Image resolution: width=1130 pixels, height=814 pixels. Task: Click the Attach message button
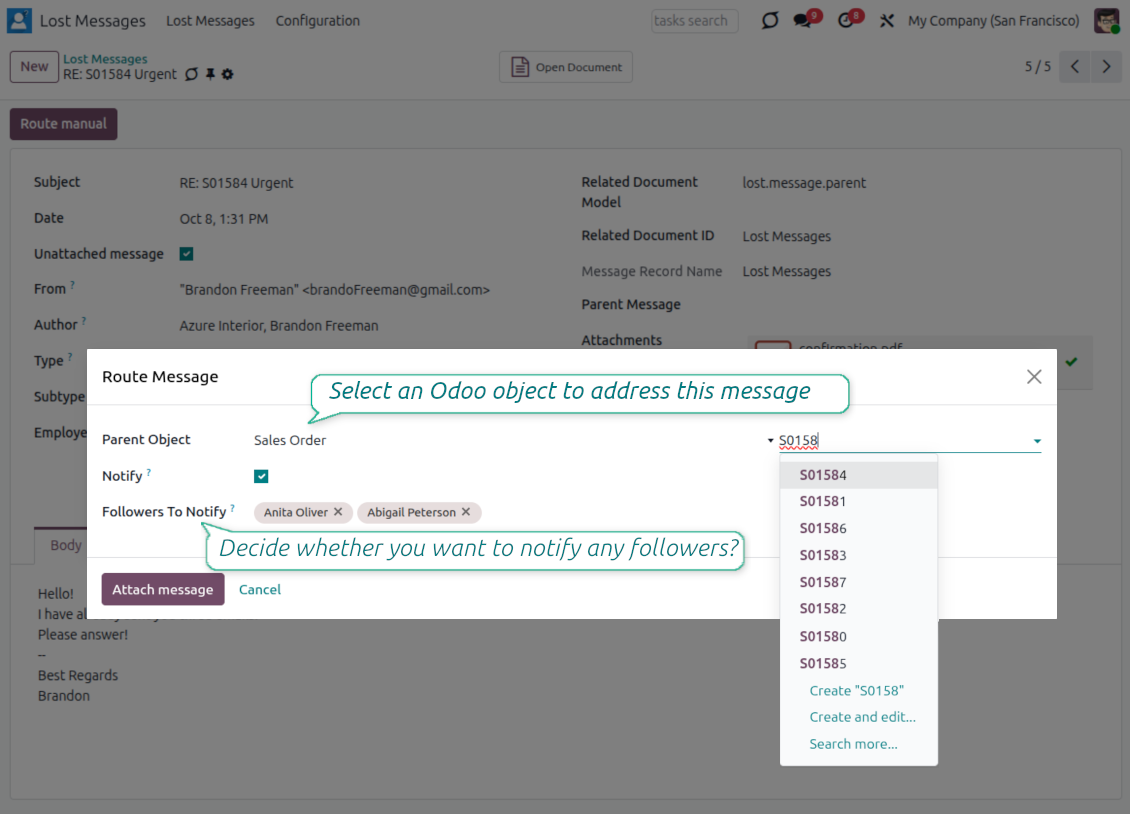click(x=163, y=589)
